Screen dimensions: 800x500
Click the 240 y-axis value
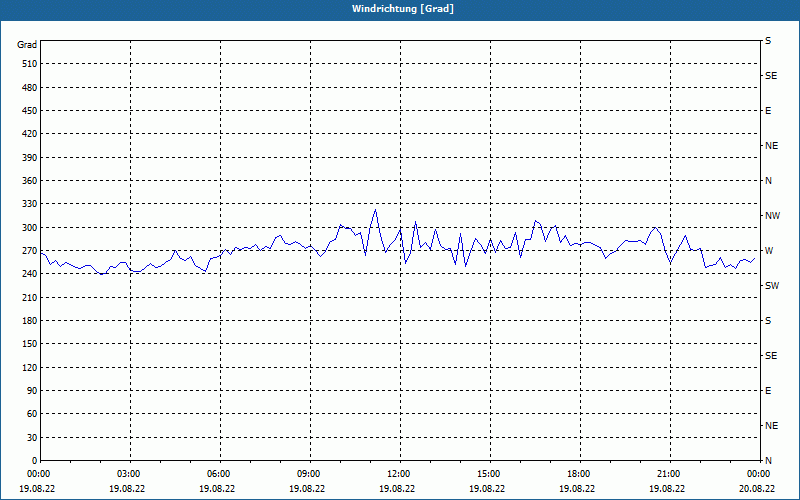[x=30, y=274]
